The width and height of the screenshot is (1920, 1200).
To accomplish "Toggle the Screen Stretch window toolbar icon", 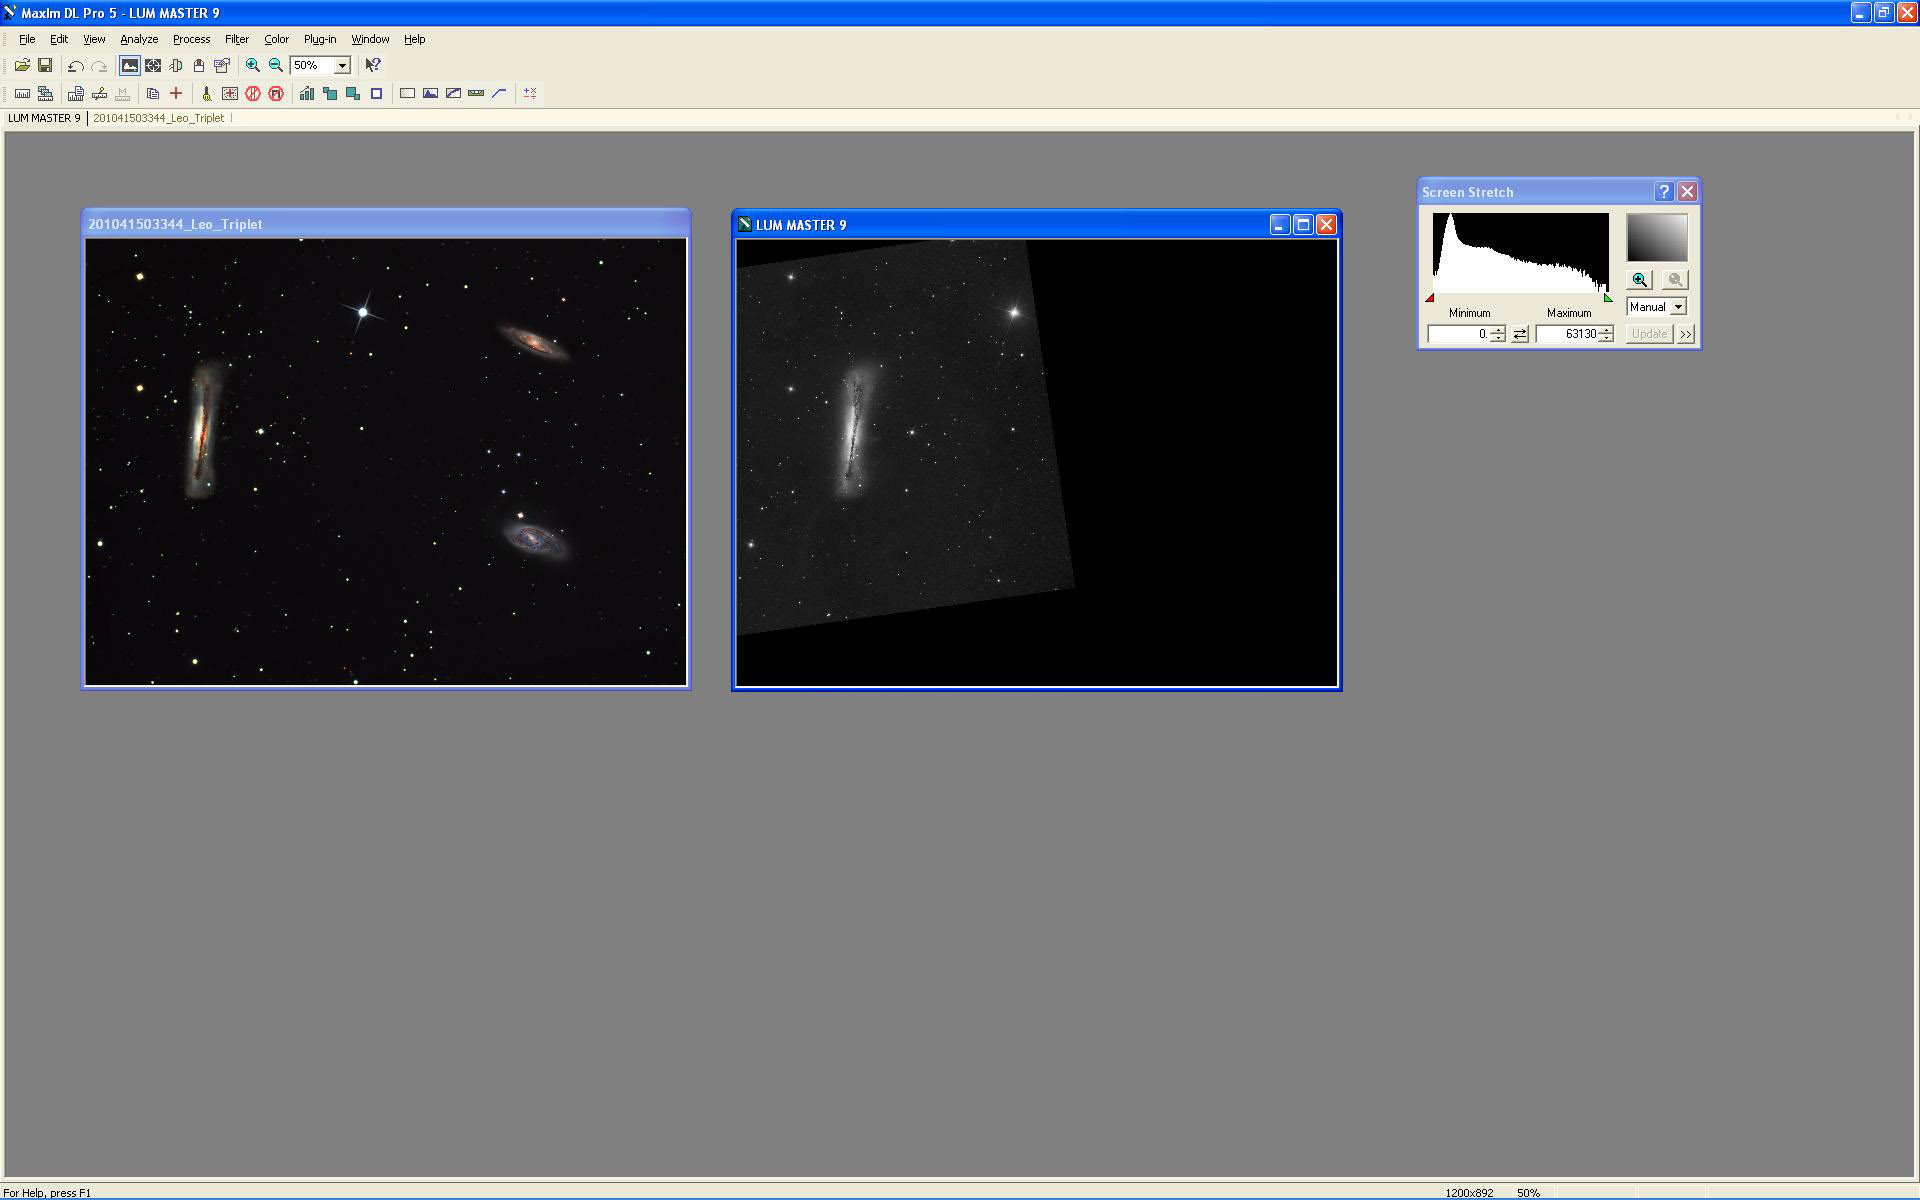I will [x=130, y=65].
